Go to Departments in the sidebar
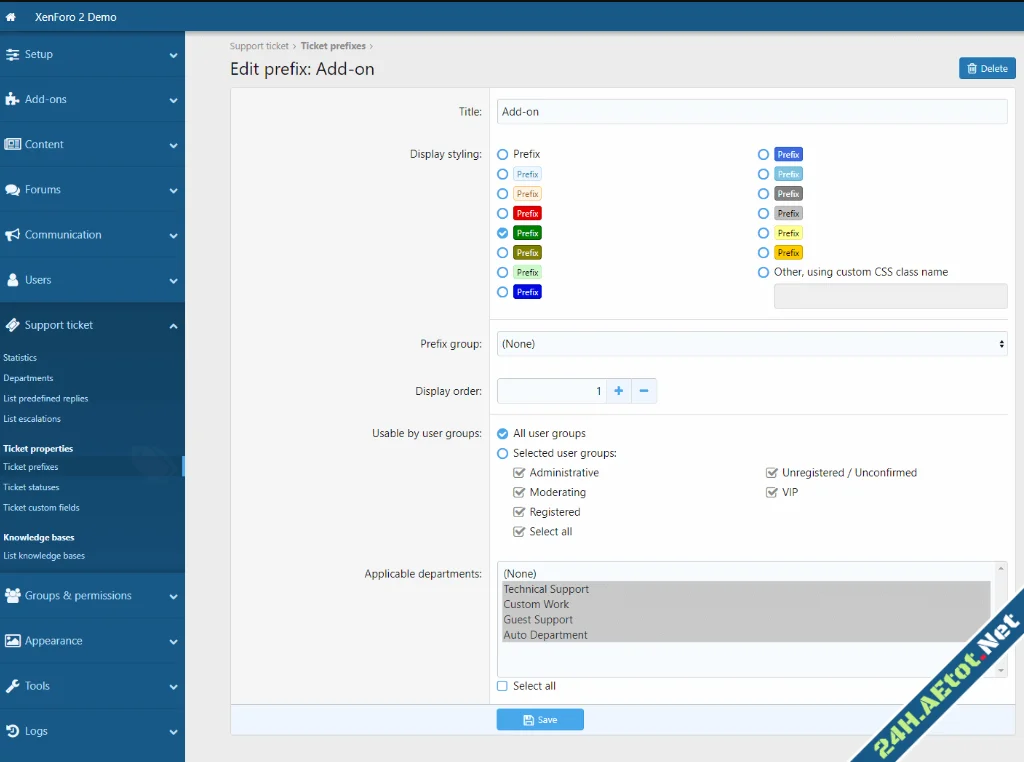Screen dimensions: 1024x762 tap(28, 378)
